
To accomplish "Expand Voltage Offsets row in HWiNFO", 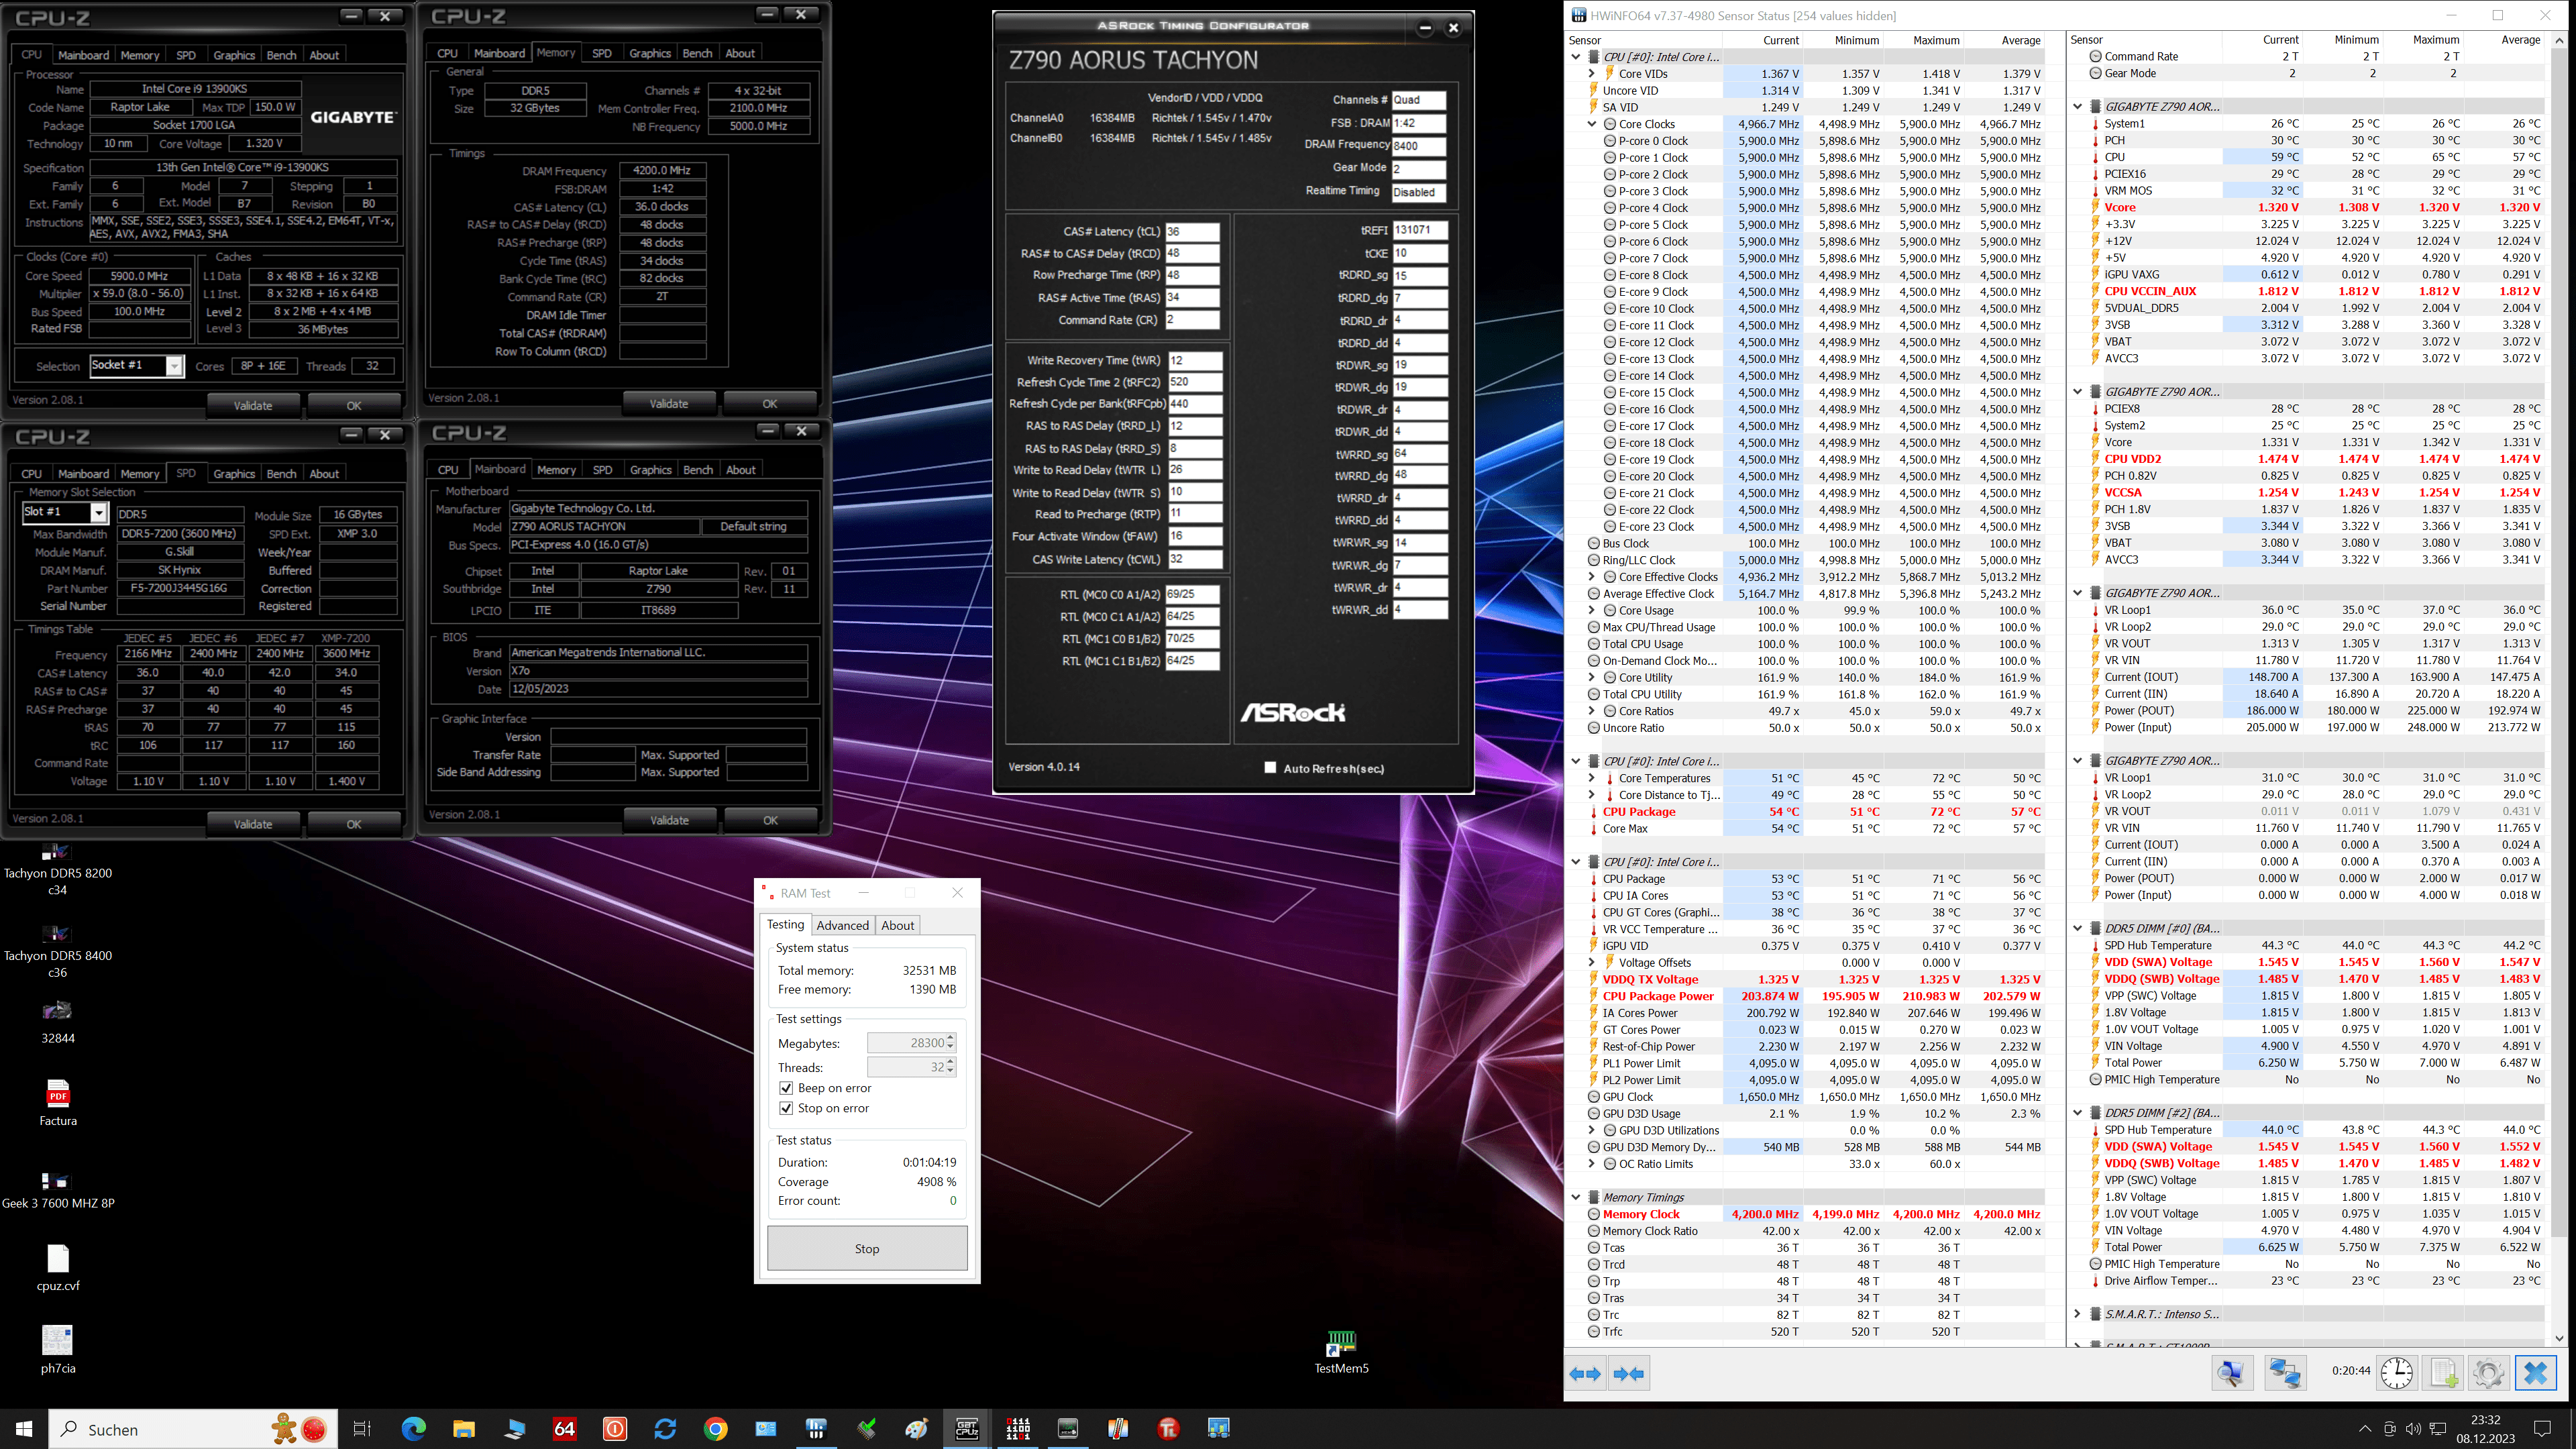I will point(1592,962).
